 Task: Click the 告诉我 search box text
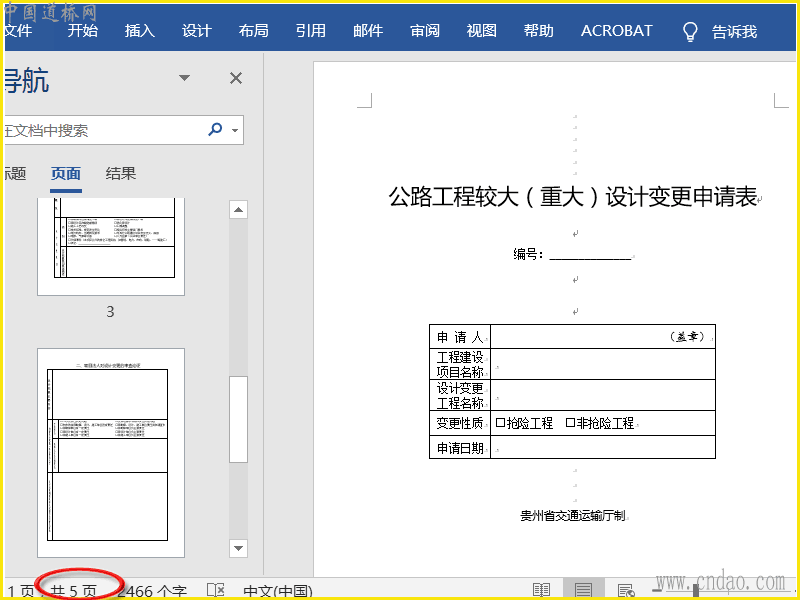(734, 32)
